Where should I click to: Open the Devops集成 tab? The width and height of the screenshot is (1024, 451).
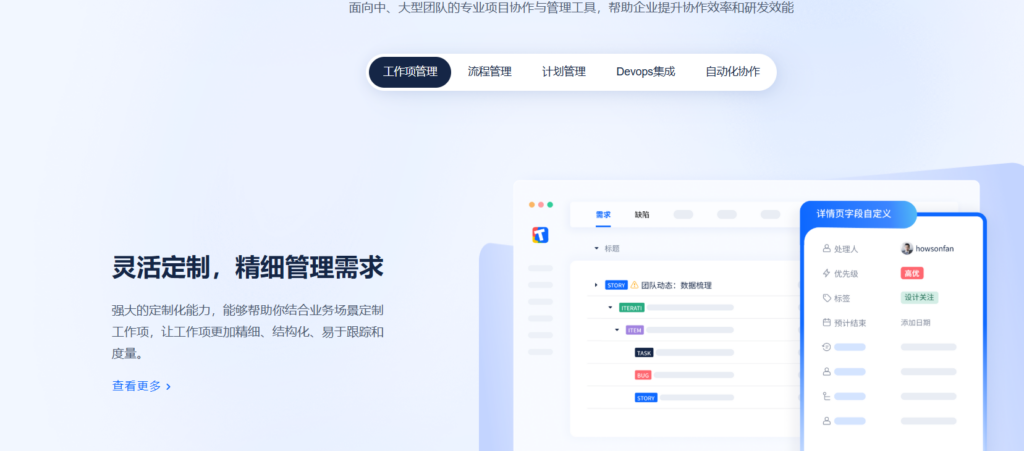pyautogui.click(x=645, y=72)
